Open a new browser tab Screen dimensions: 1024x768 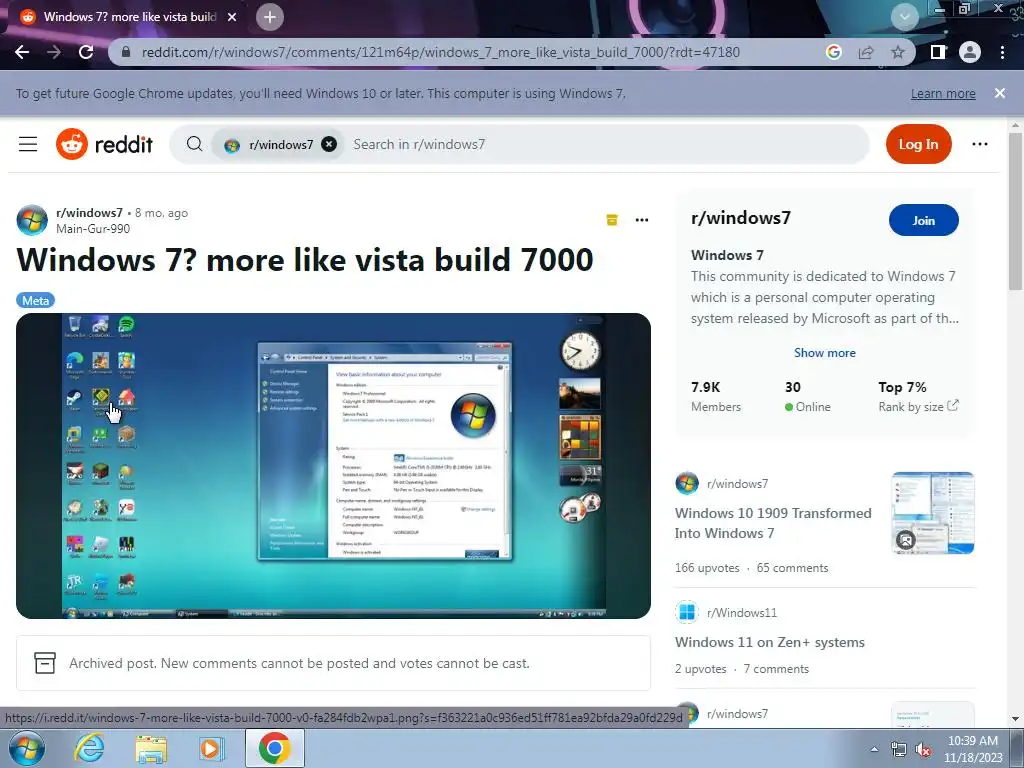(x=270, y=17)
